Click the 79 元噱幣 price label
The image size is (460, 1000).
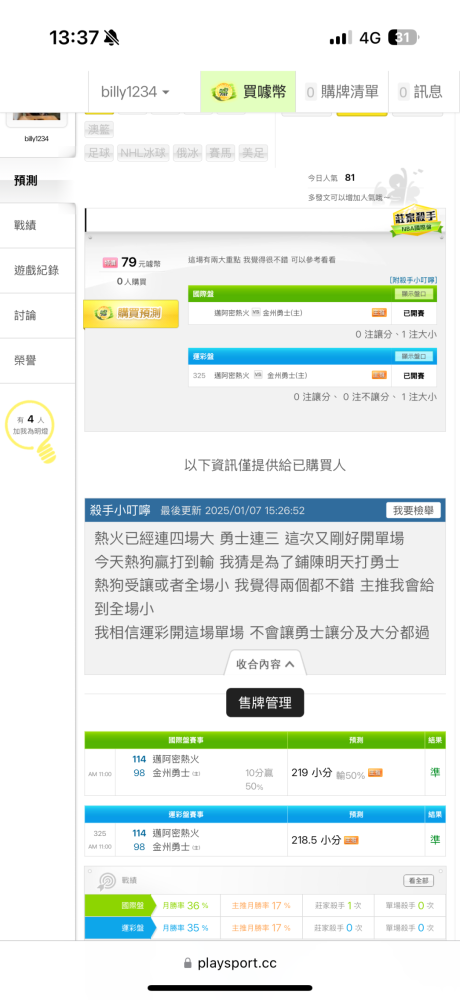click(131, 262)
